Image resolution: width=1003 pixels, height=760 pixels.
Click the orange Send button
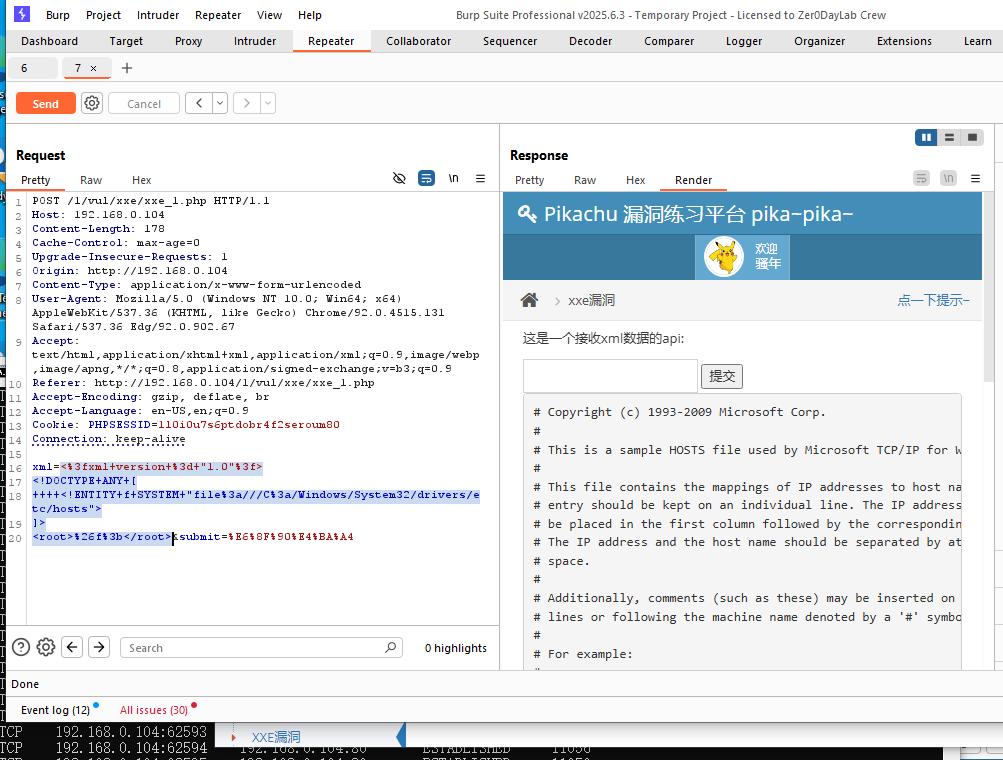tap(45, 104)
